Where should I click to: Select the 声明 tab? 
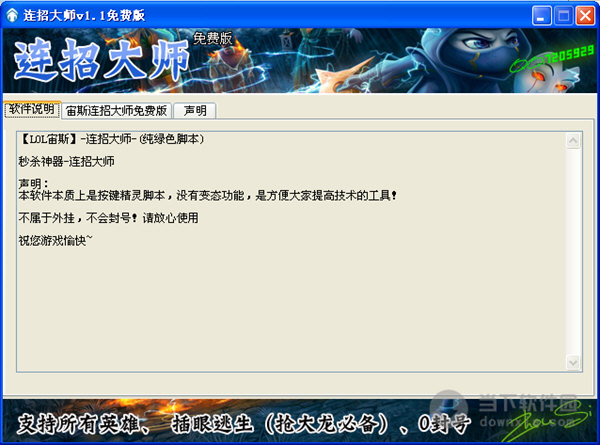195,111
